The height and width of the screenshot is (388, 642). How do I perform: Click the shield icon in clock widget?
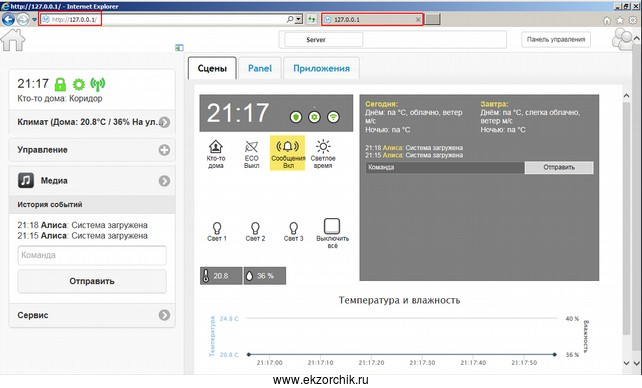tap(296, 117)
